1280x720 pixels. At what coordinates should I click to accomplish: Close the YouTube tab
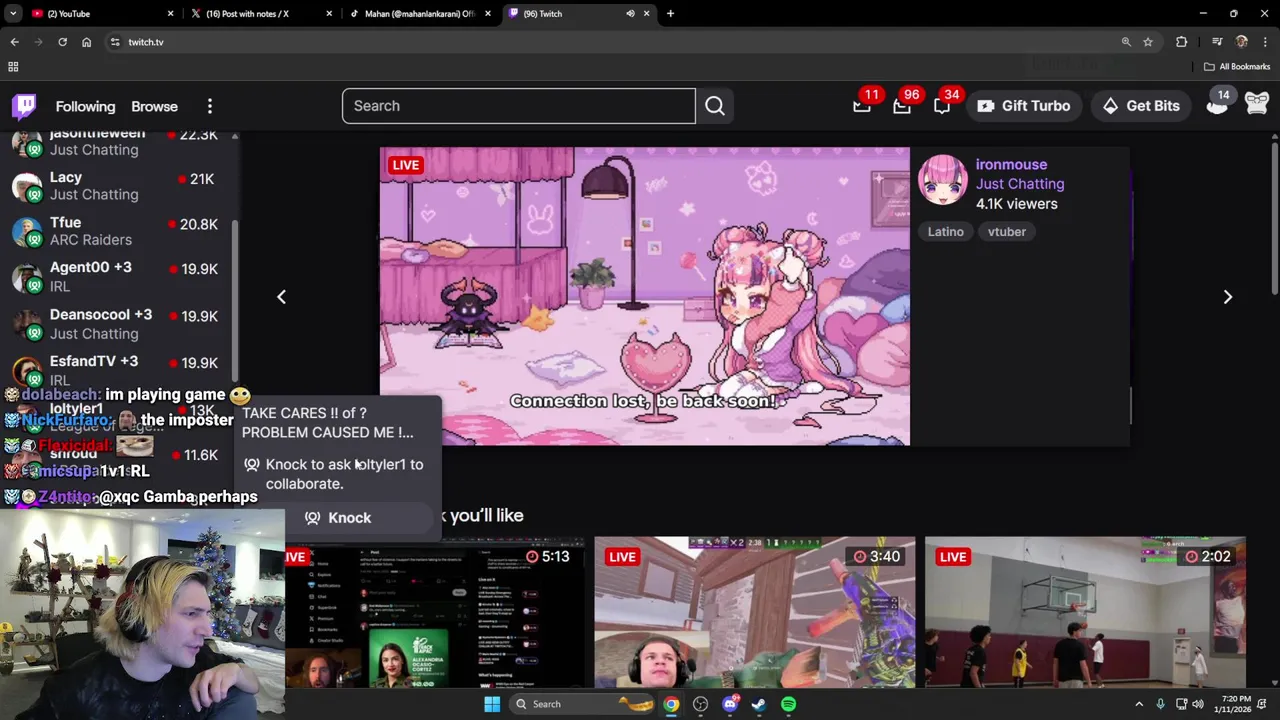coord(170,14)
